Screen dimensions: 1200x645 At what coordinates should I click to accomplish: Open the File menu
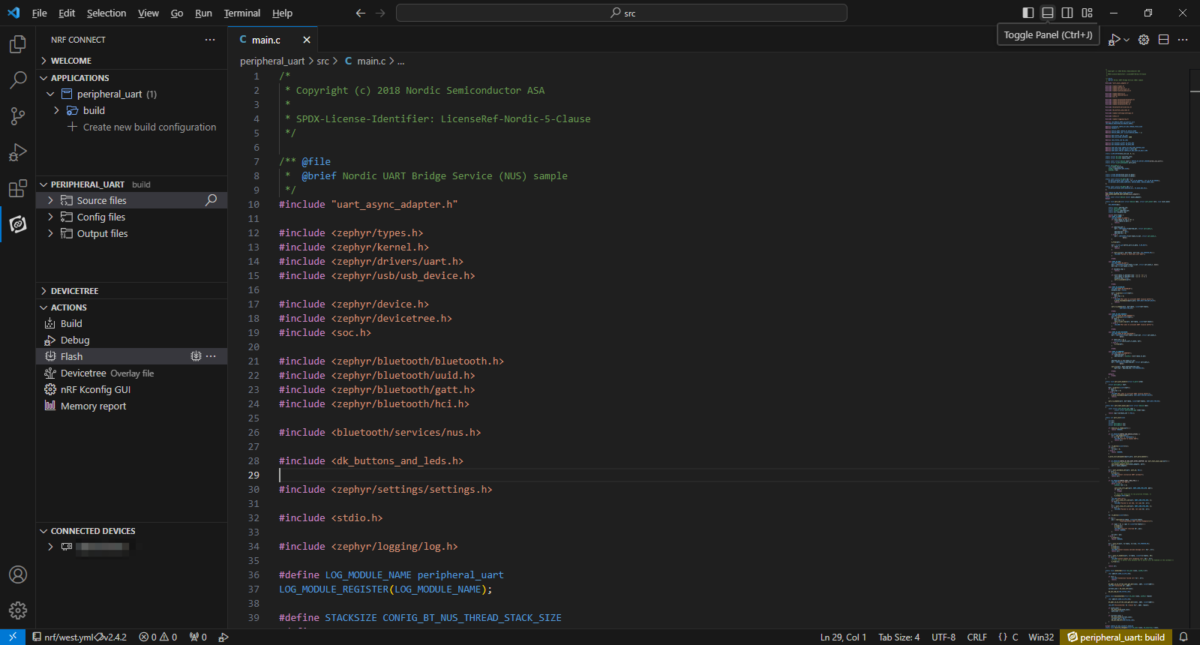click(x=39, y=13)
